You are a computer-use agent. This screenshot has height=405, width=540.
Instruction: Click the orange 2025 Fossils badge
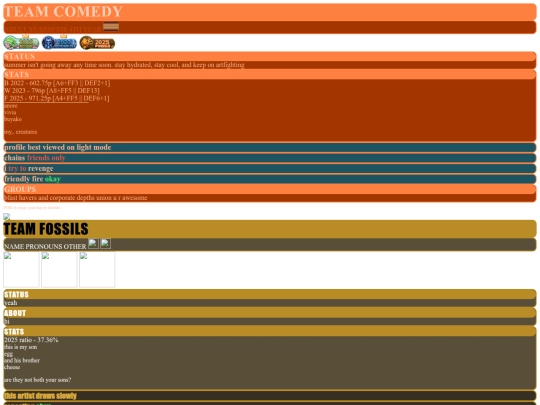pos(97,43)
